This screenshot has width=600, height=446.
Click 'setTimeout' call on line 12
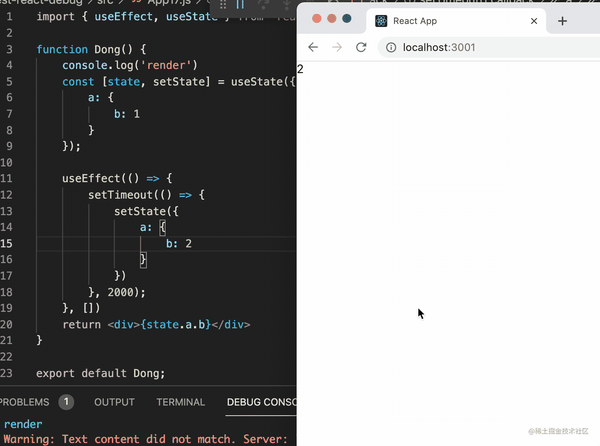(120, 195)
